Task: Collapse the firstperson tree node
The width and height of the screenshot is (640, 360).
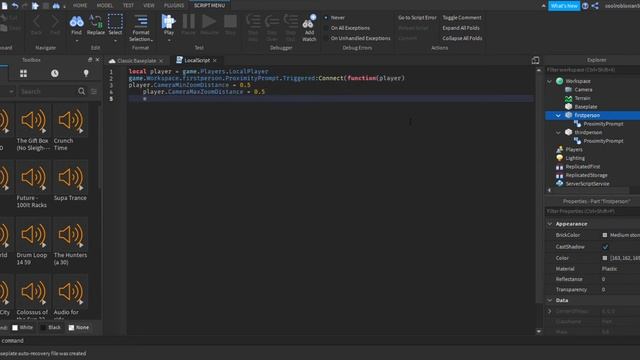Action: 558,116
